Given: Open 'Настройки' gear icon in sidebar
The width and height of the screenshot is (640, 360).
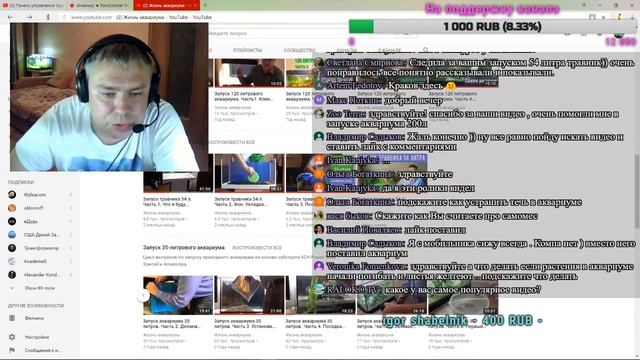Looking at the screenshot, I should point(12,337).
